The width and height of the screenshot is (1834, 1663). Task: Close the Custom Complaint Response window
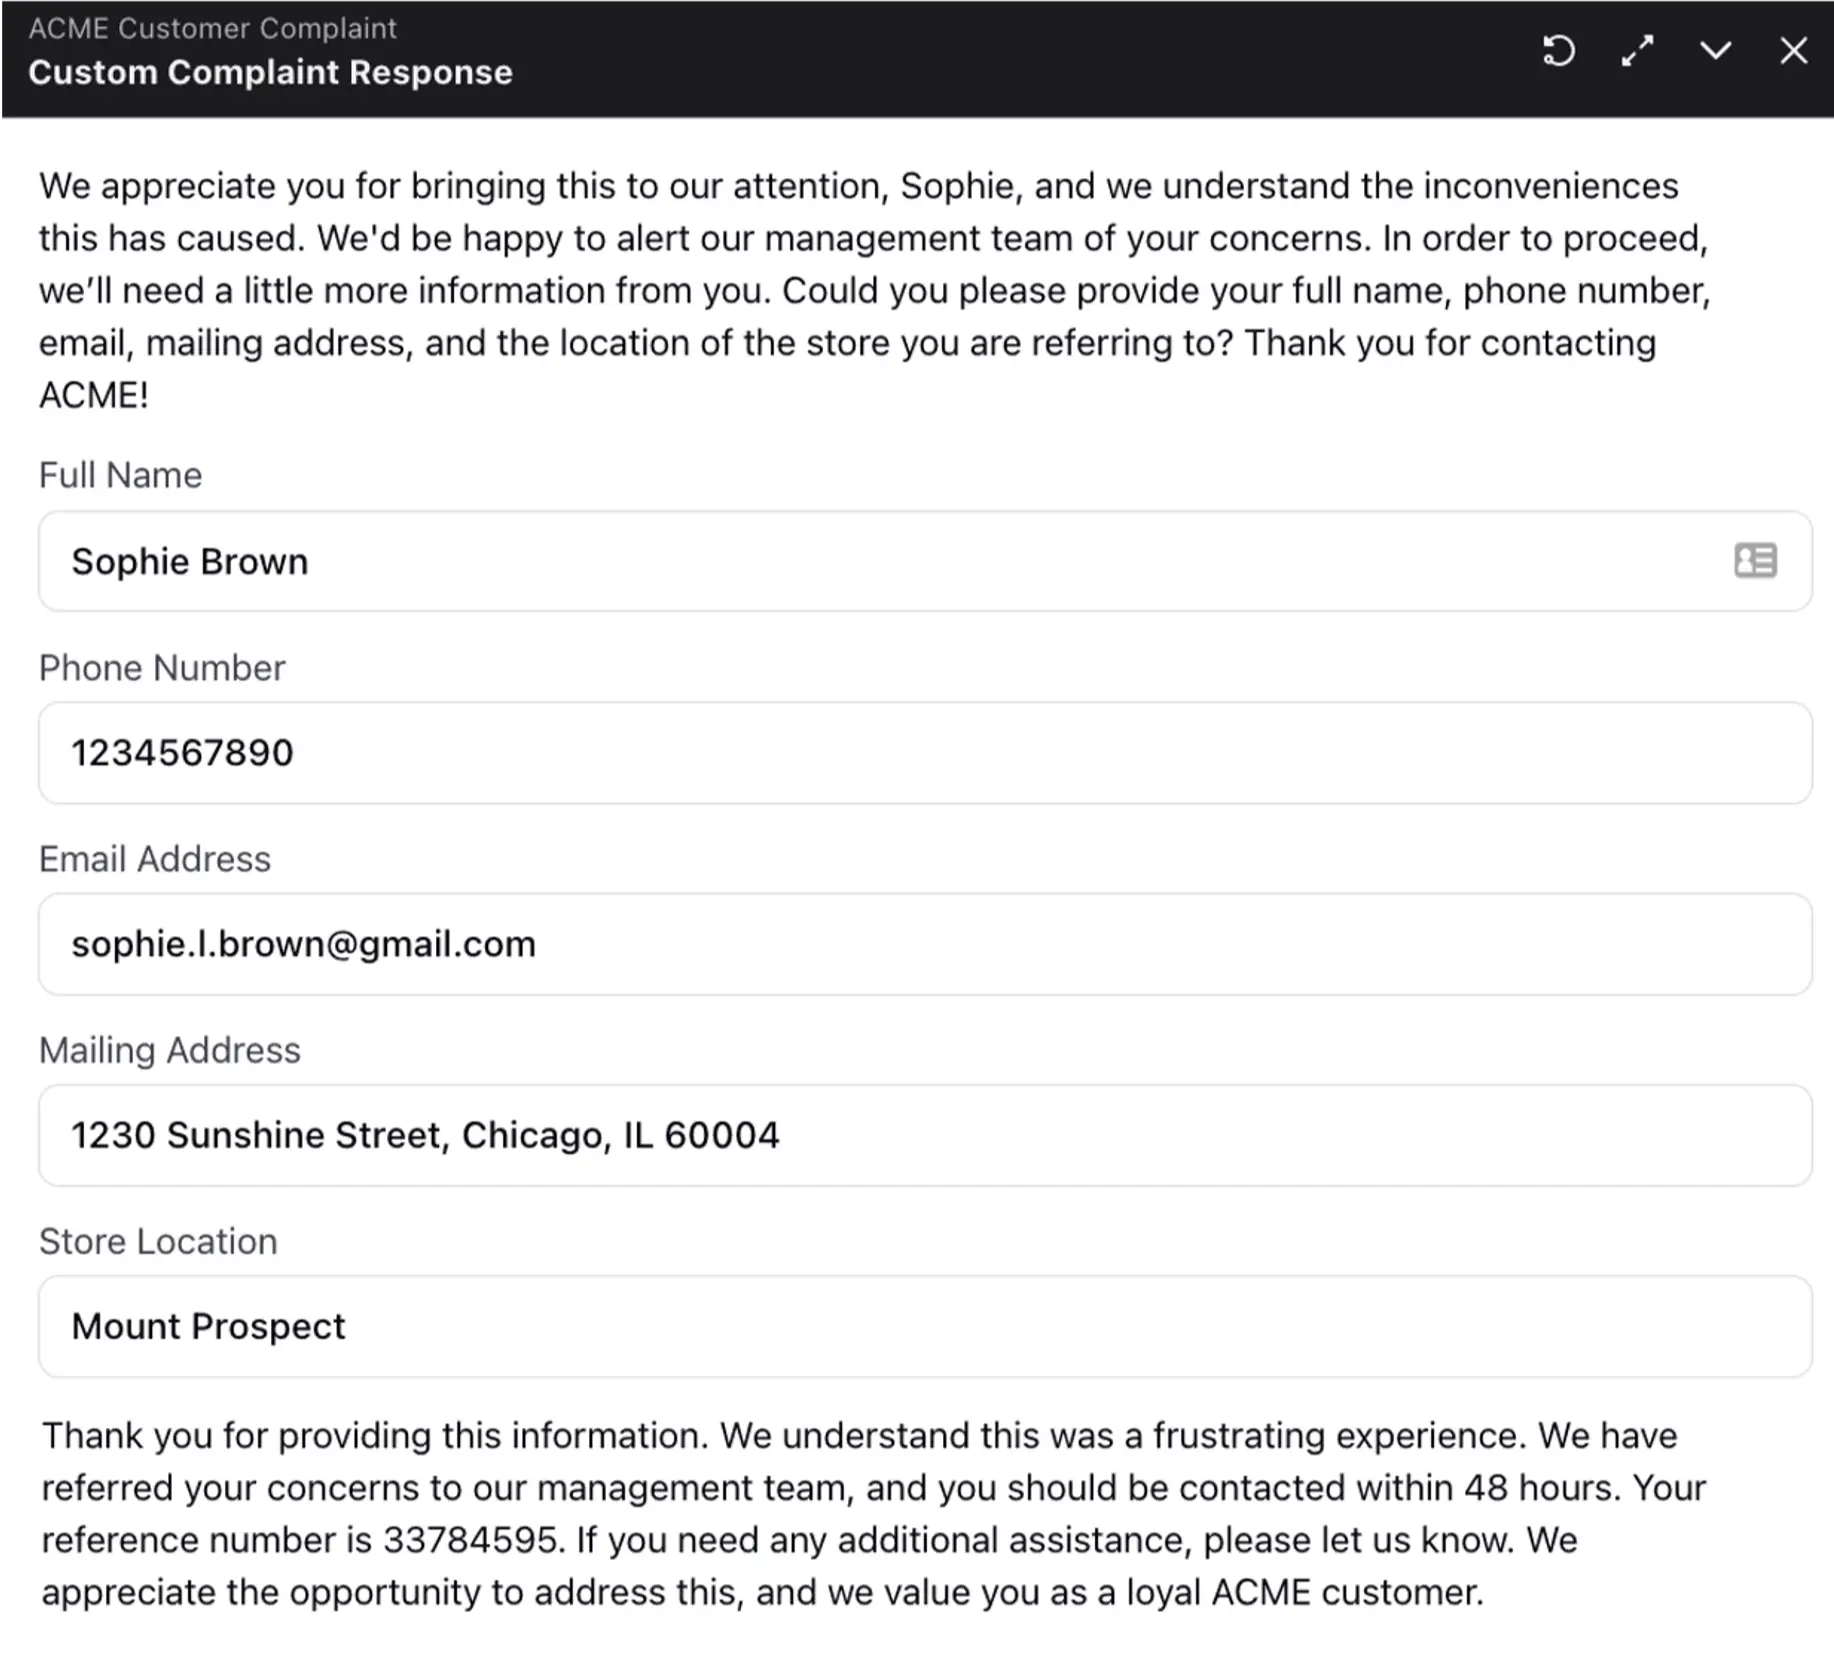coord(1794,50)
